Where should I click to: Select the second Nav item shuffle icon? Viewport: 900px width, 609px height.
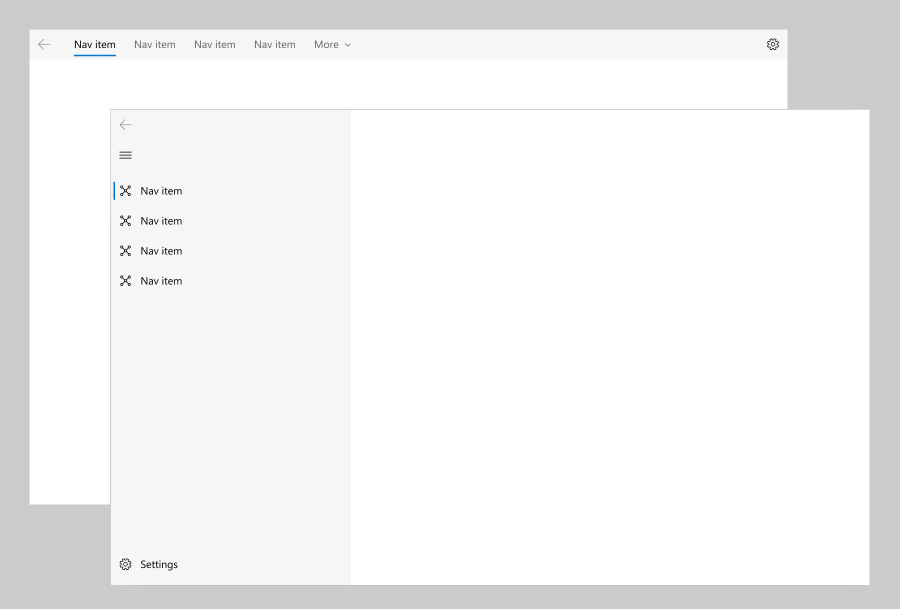[126, 220]
